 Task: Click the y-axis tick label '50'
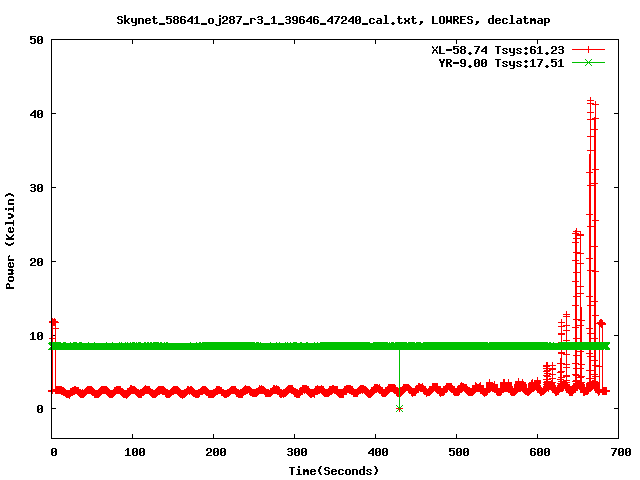tap(37, 40)
